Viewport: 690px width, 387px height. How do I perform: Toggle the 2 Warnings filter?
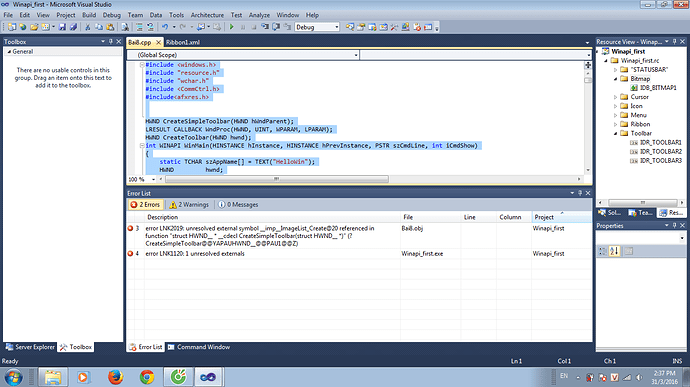189,205
